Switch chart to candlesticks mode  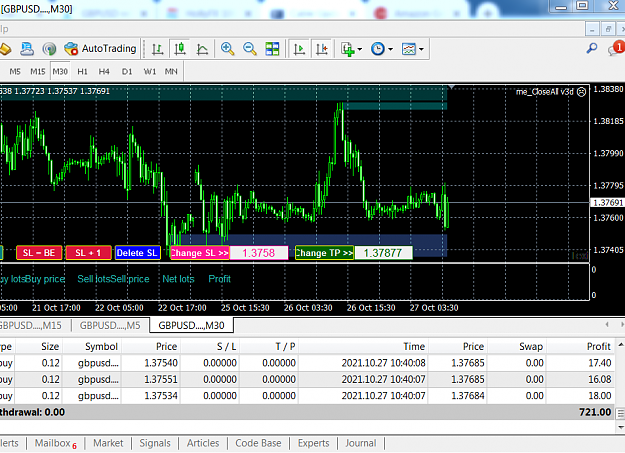[x=180, y=49]
